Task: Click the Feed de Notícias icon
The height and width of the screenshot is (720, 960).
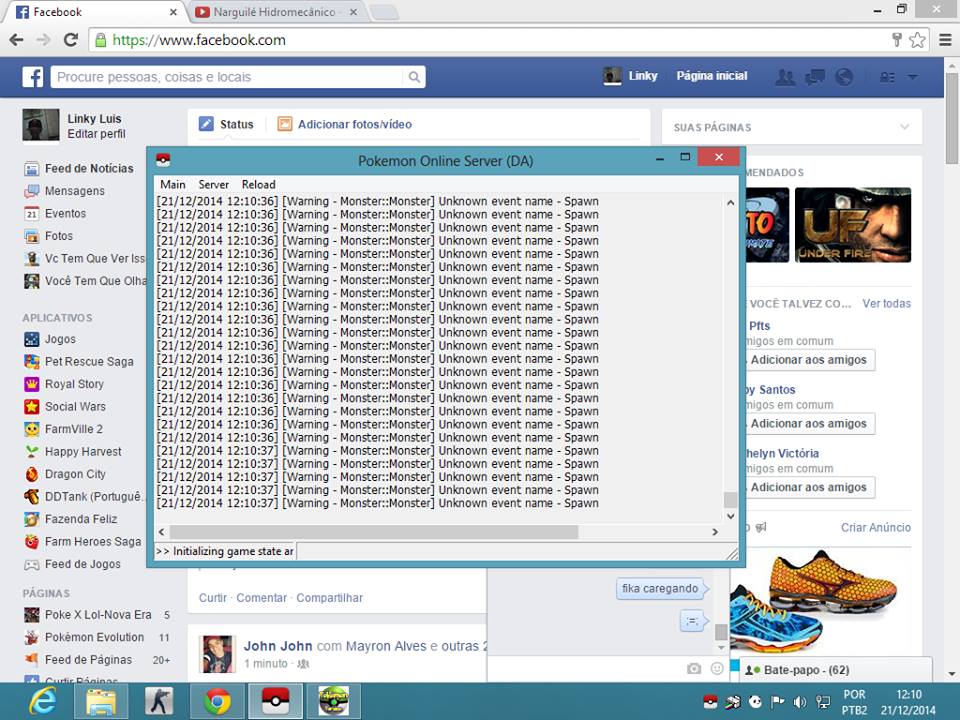Action: [x=31, y=168]
